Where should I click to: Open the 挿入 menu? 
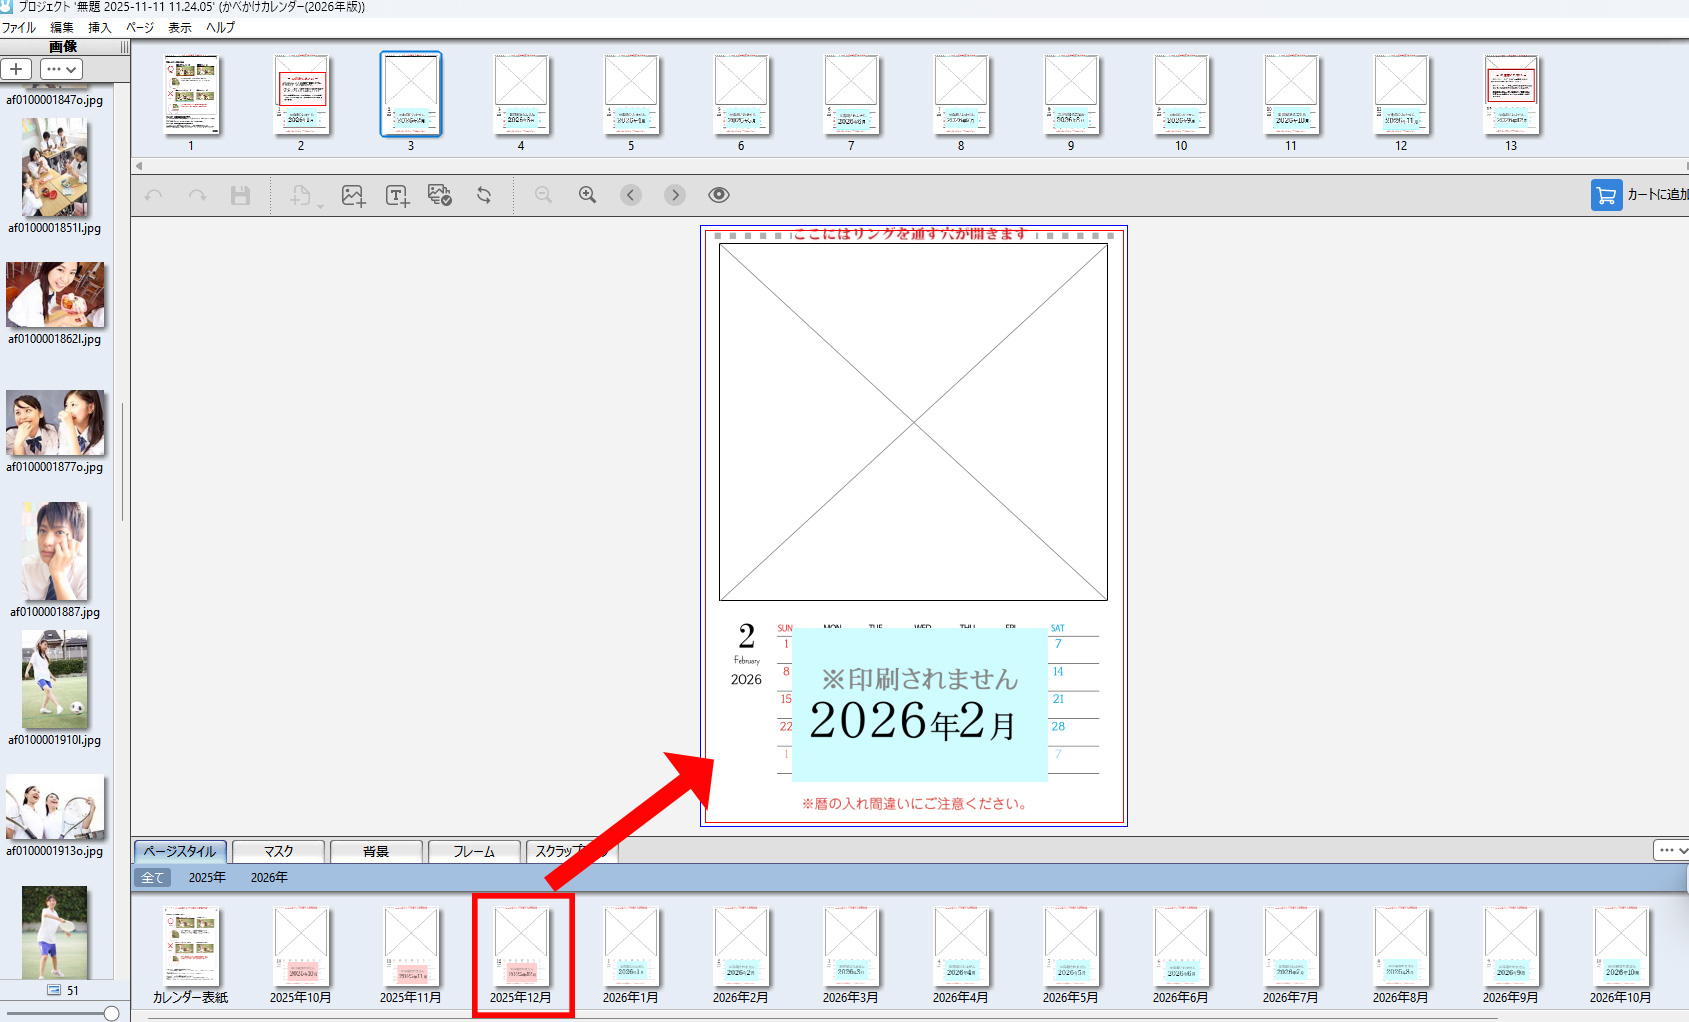coord(99,27)
